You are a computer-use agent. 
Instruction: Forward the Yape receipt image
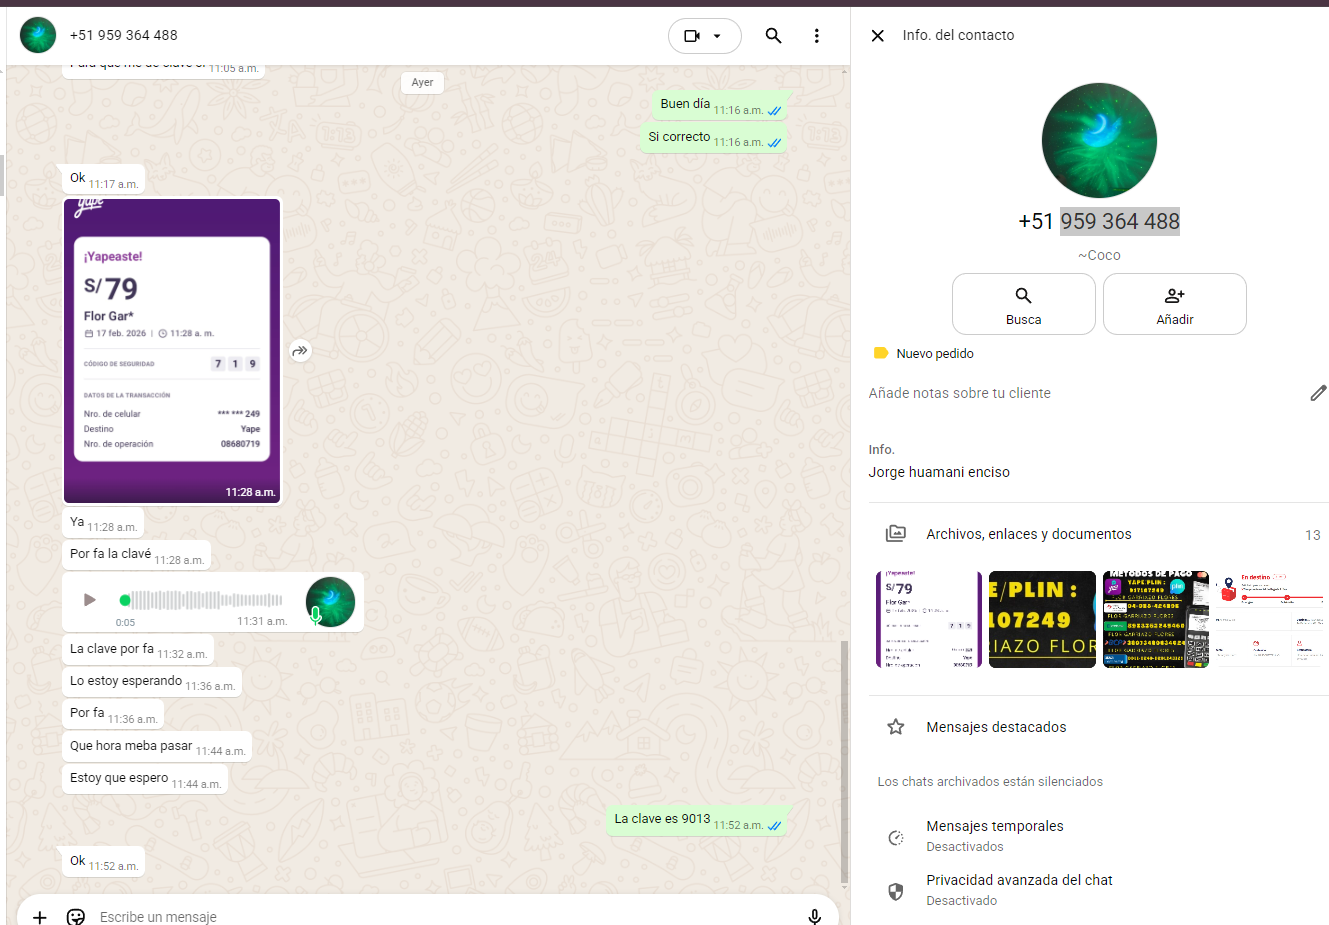click(300, 351)
